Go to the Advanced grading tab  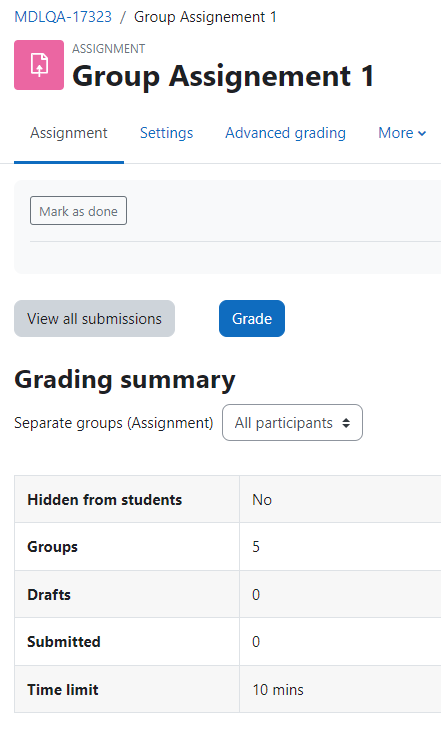[x=285, y=133]
